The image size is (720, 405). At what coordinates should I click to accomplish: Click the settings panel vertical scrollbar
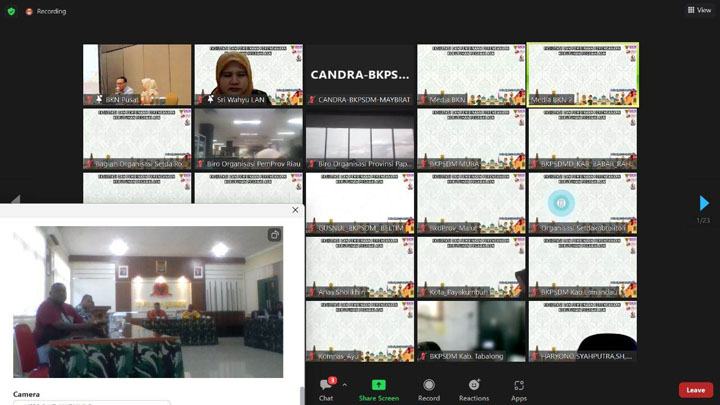(301, 396)
